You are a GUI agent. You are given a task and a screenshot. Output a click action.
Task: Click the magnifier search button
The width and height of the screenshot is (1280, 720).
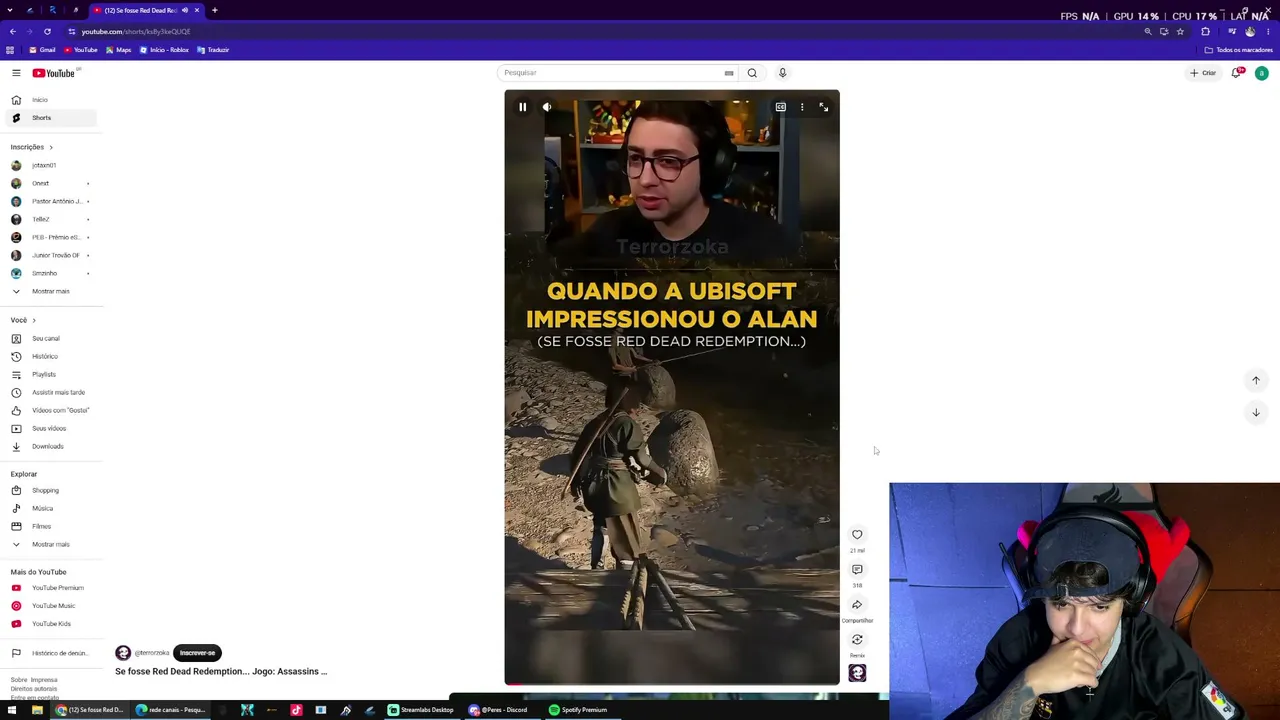752,73
